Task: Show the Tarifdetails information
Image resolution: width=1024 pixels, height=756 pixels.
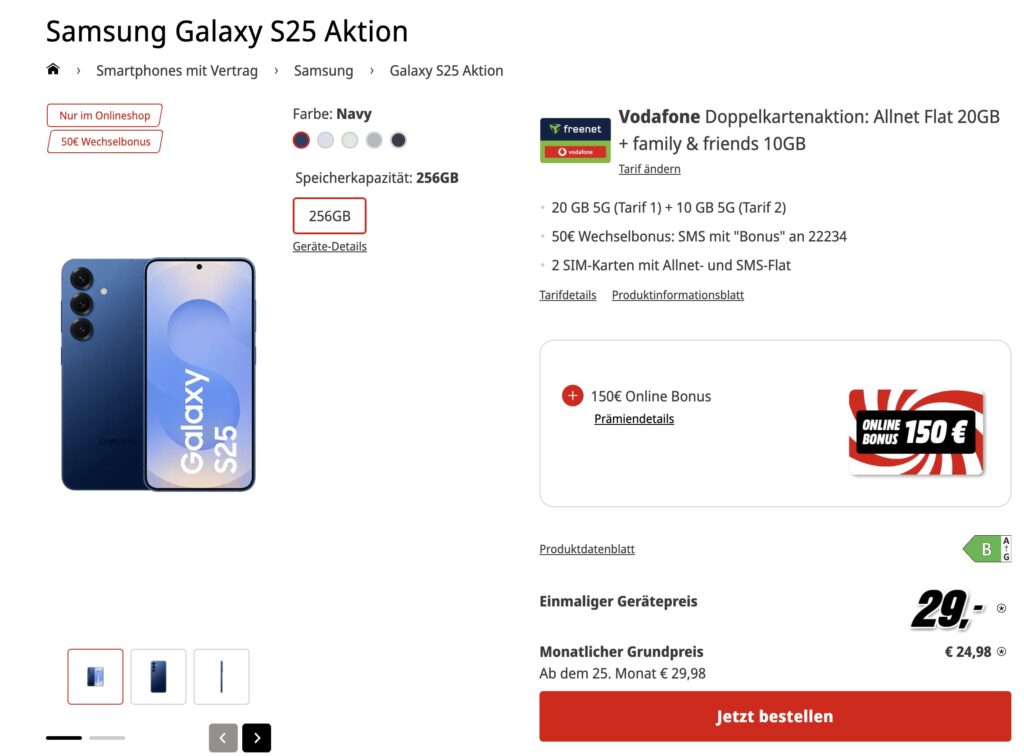Action: pyautogui.click(x=568, y=295)
